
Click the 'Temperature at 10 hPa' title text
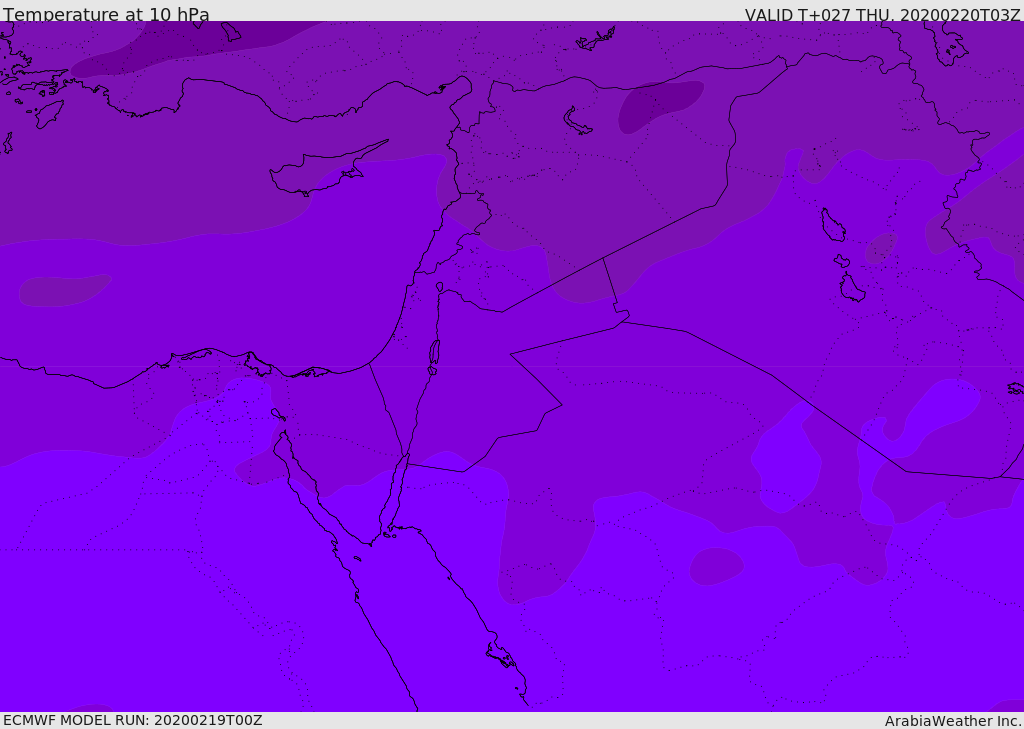[x=106, y=14]
